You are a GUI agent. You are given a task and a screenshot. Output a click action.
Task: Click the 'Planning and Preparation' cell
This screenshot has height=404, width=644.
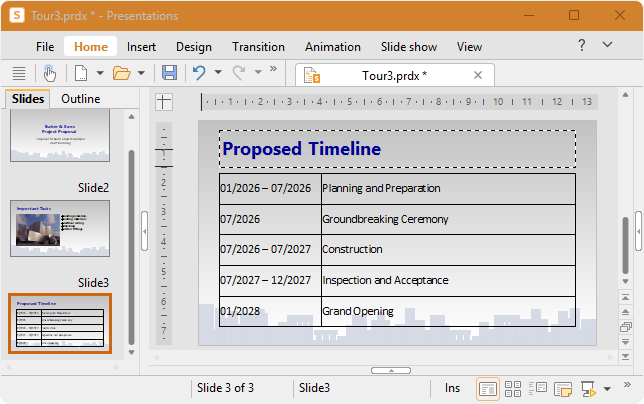point(448,188)
